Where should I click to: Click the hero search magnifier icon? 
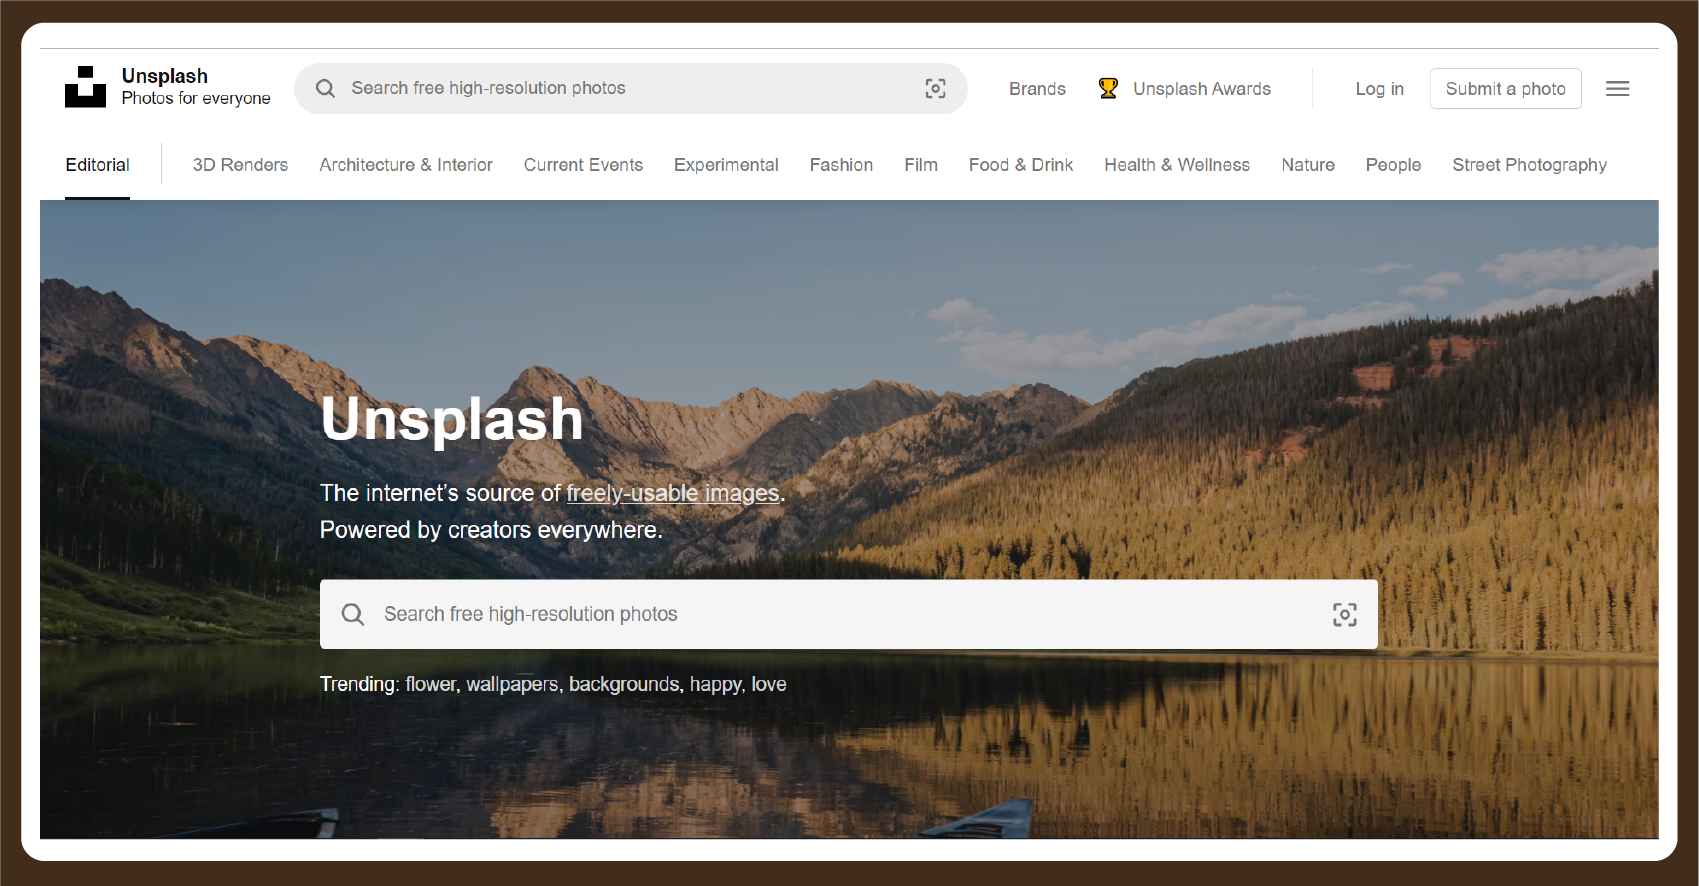(x=352, y=614)
